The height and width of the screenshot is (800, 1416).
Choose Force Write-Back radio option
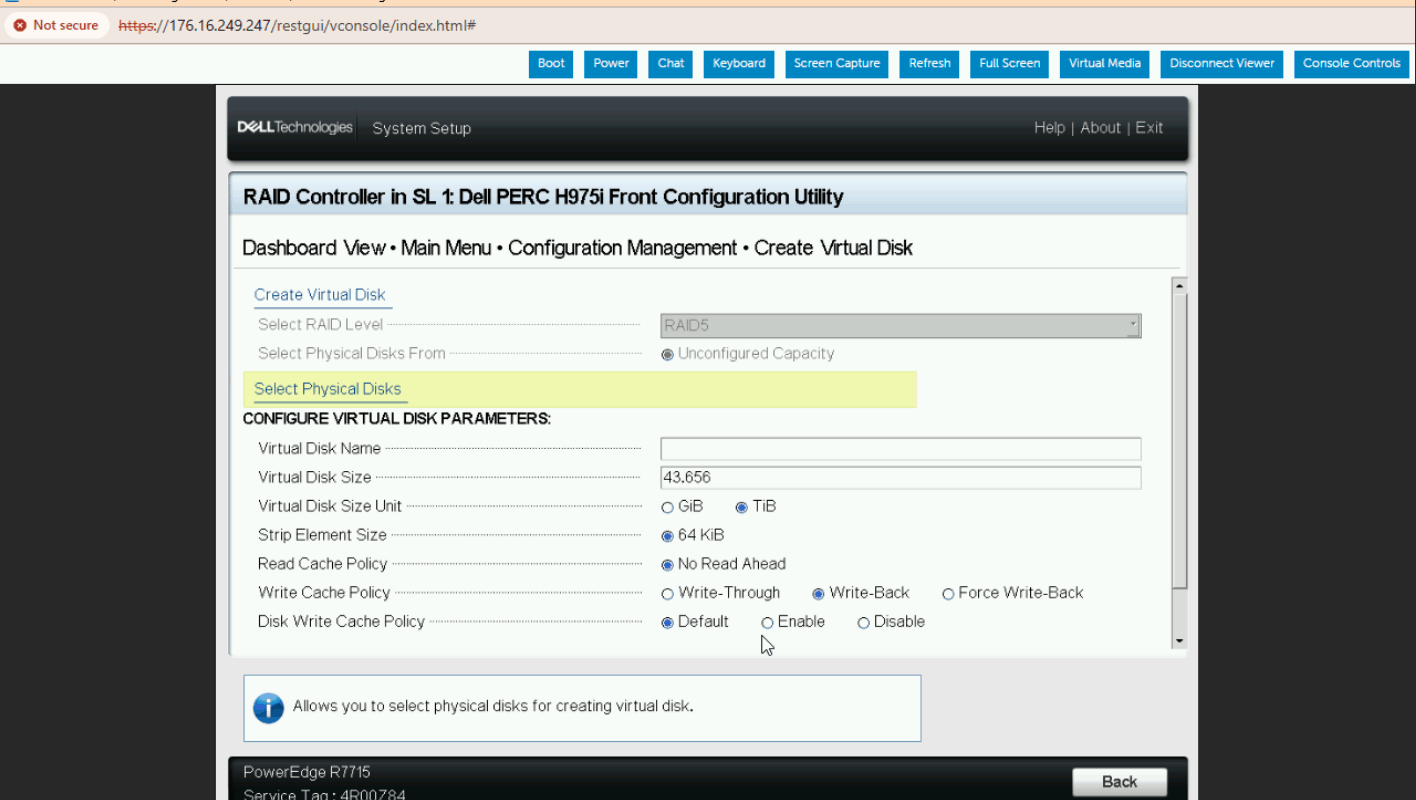coord(948,594)
